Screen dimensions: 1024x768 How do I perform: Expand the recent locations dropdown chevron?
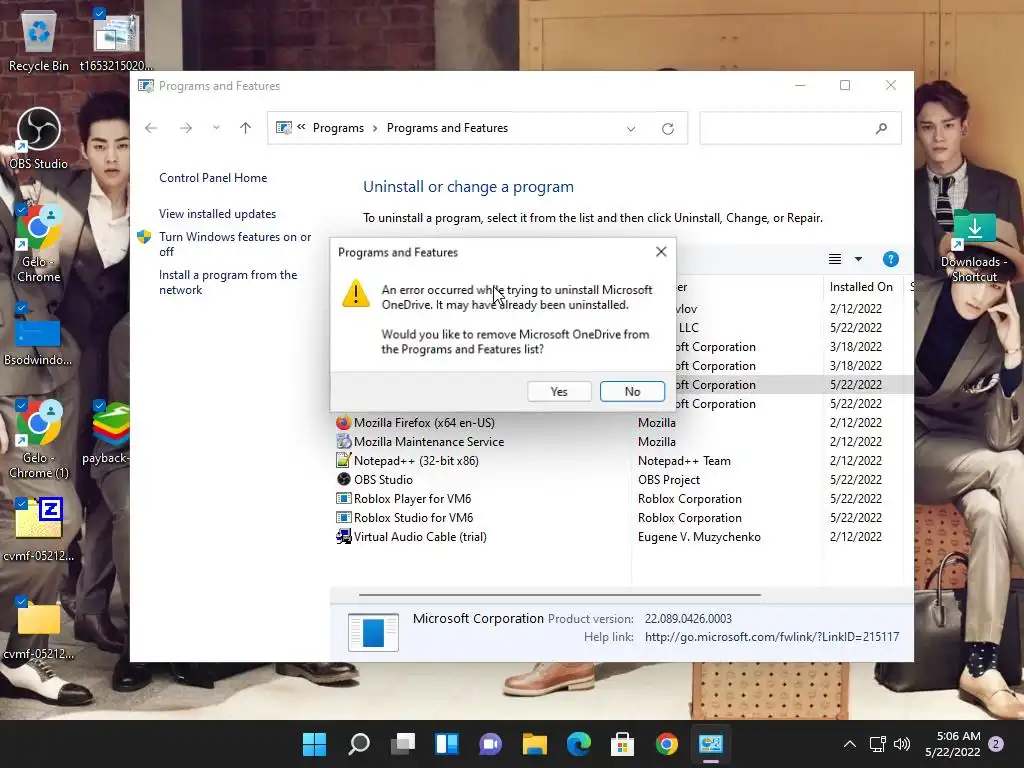(216, 128)
